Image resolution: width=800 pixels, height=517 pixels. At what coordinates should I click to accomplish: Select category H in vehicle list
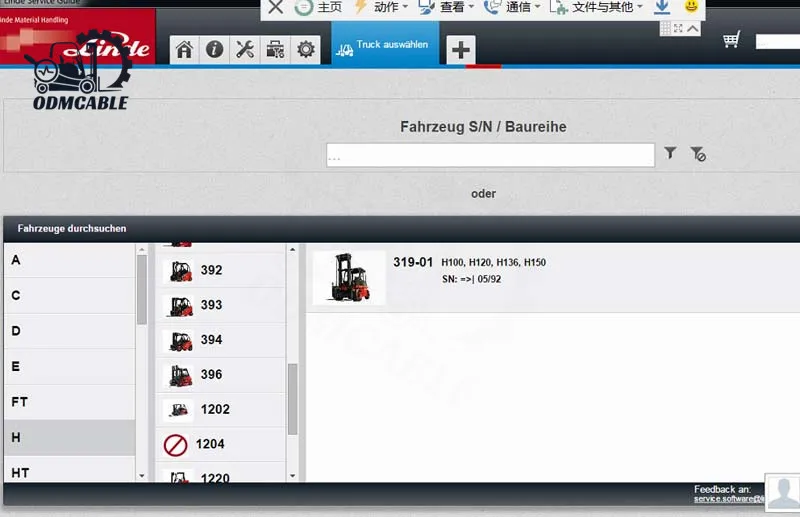coord(69,437)
